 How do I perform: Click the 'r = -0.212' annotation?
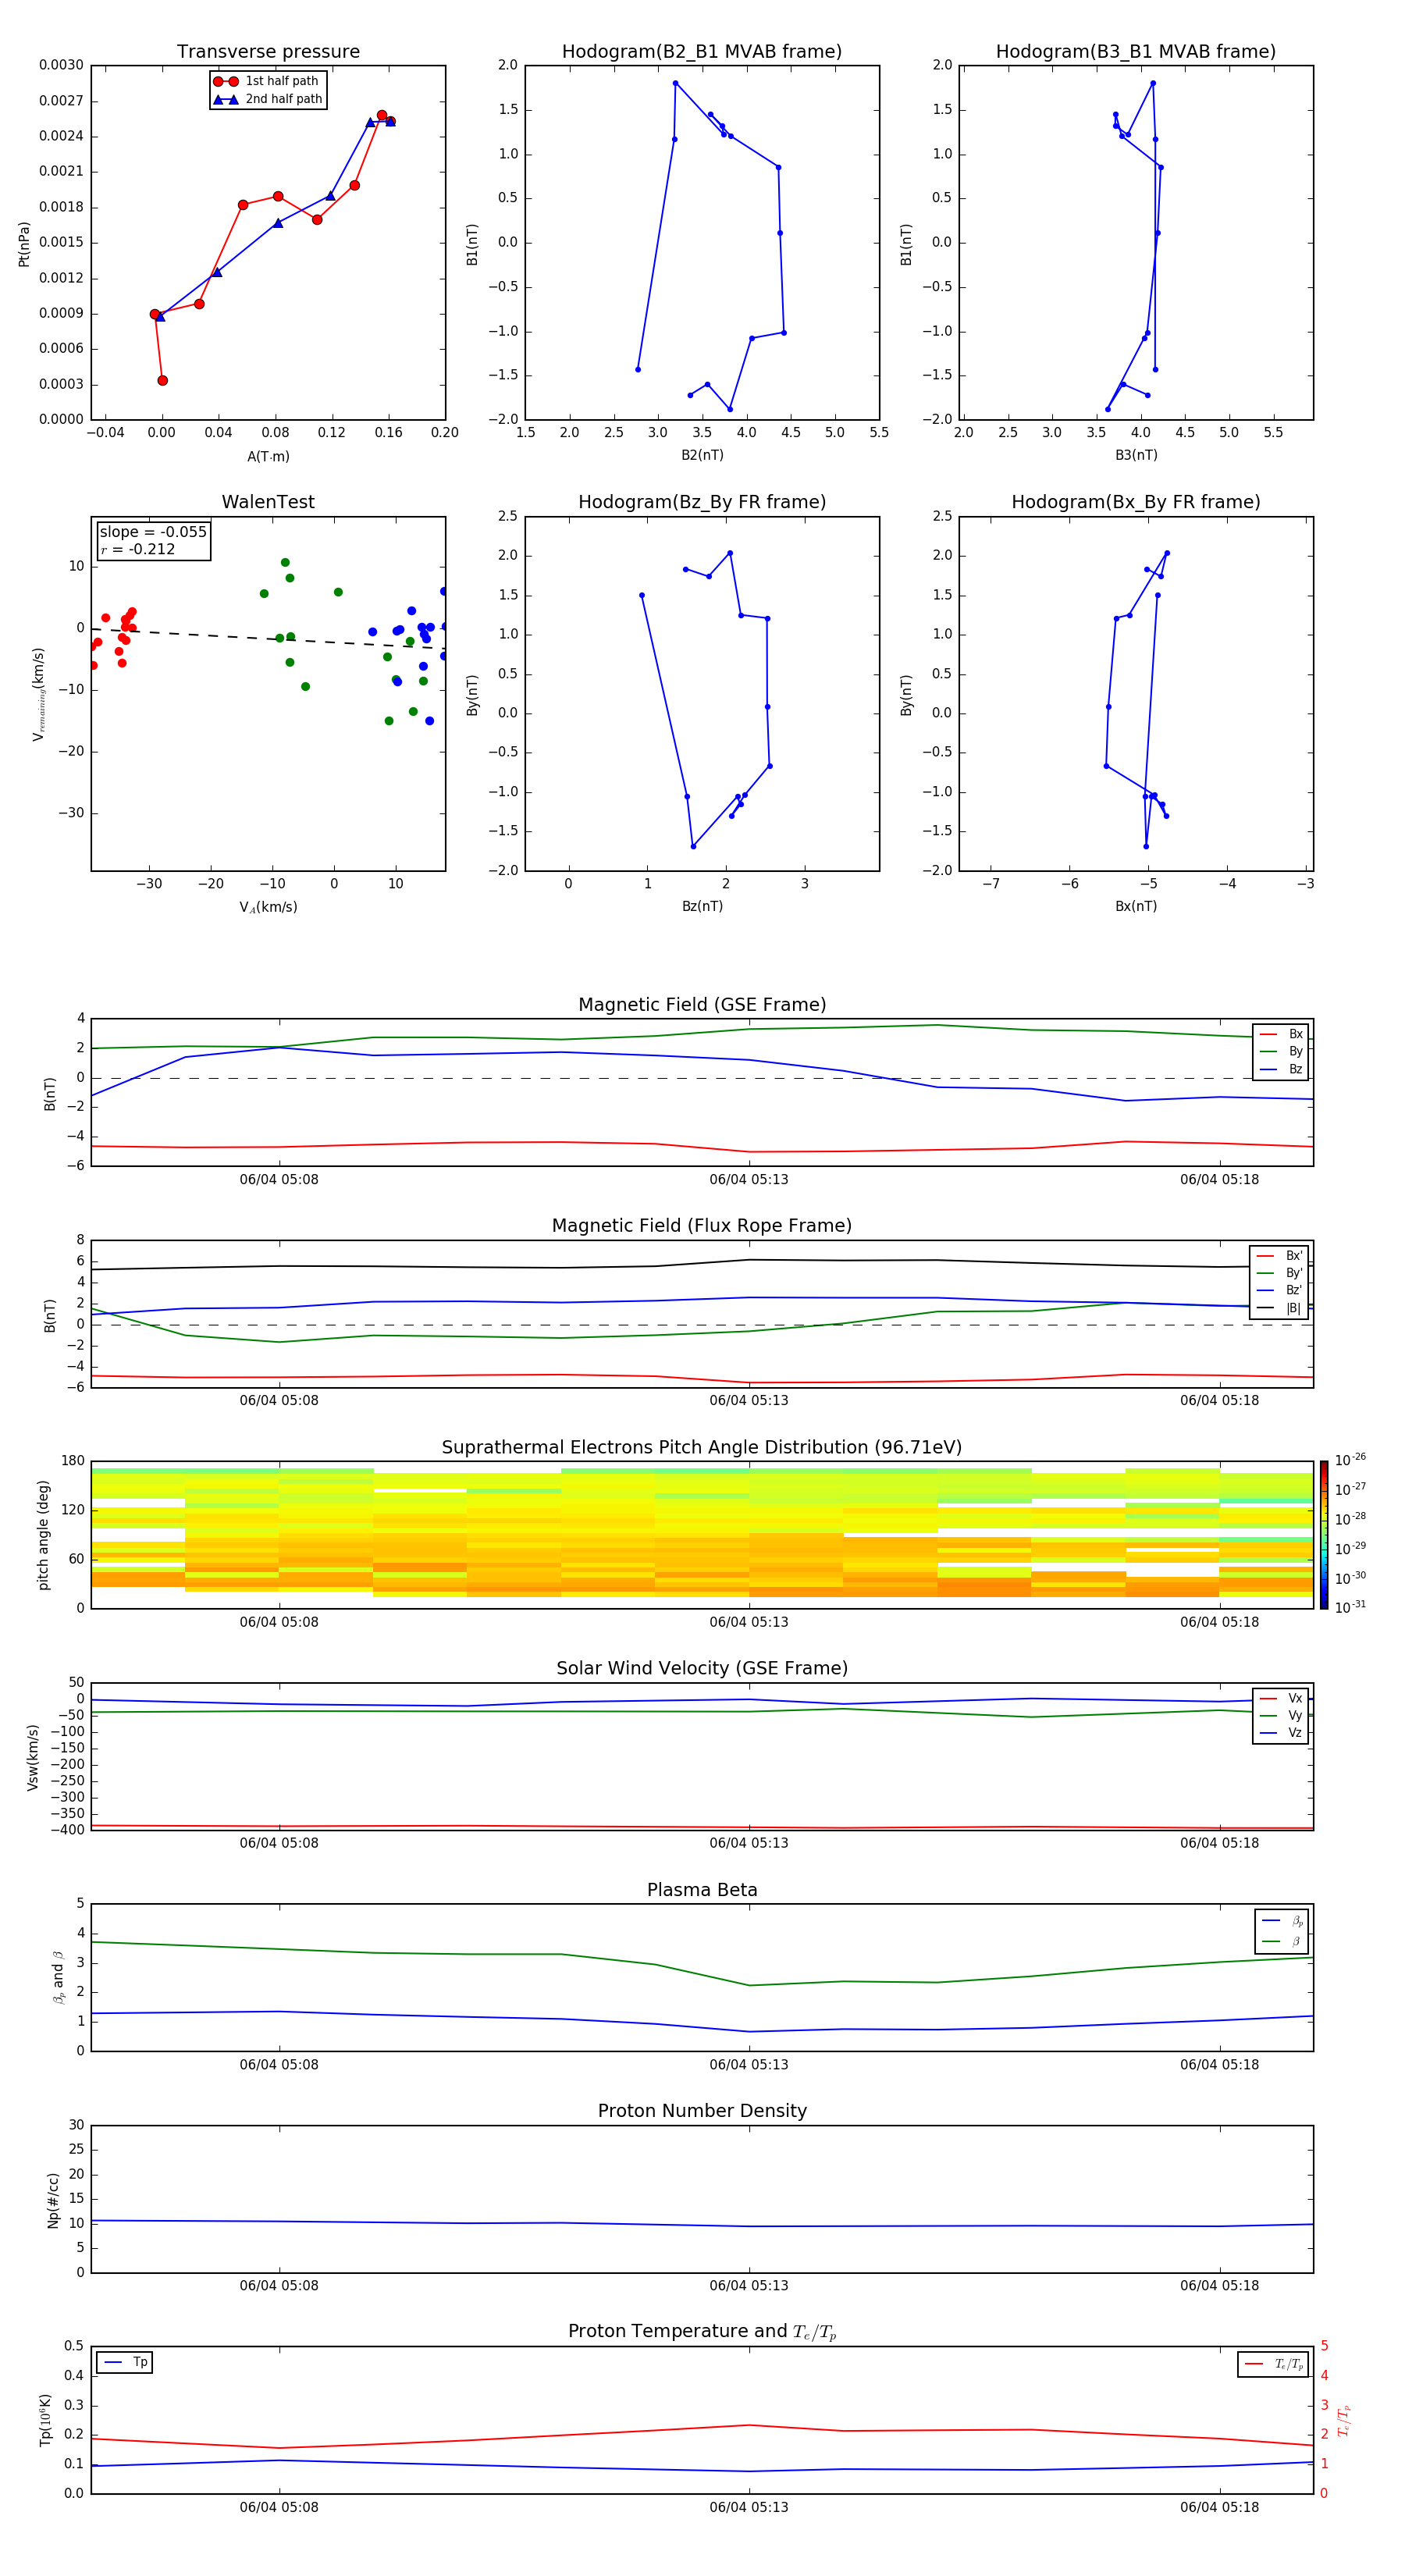138,549
